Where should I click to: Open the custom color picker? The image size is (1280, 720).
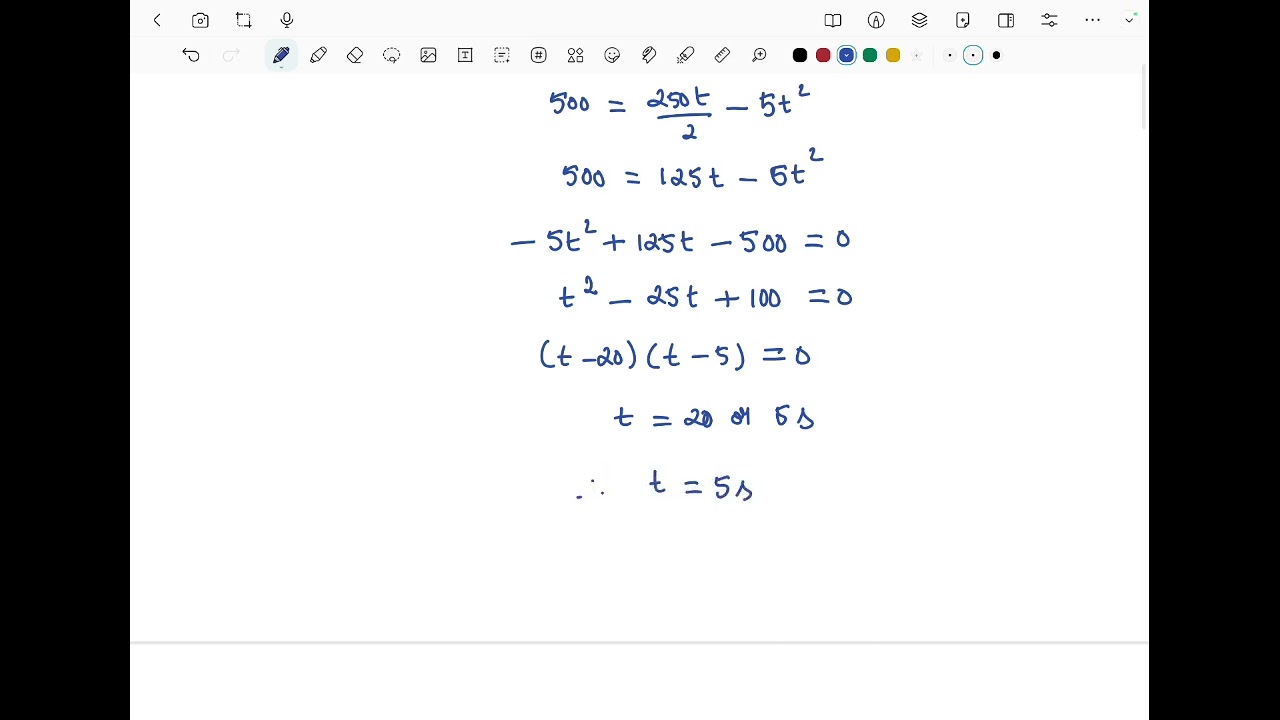916,55
